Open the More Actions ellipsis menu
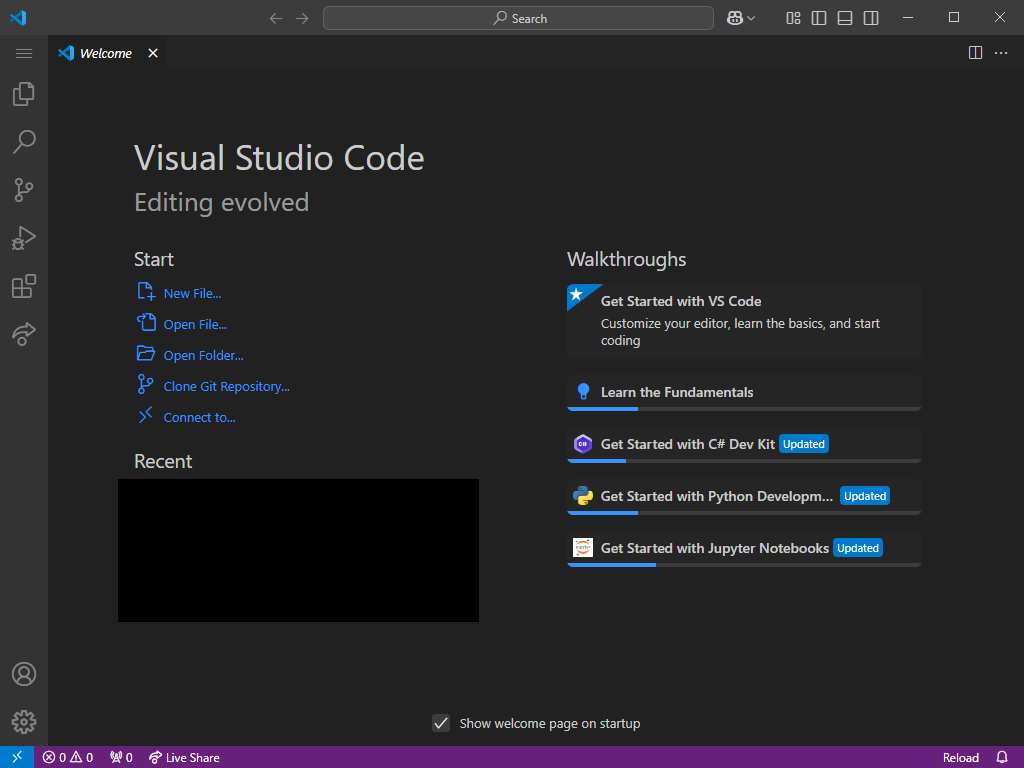This screenshot has height=768, width=1024. tap(1002, 53)
